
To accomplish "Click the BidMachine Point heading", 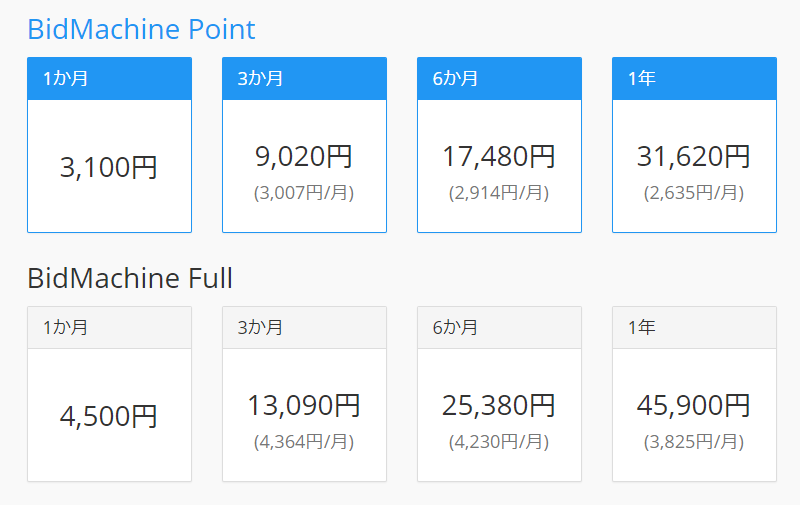I will pyautogui.click(x=141, y=29).
